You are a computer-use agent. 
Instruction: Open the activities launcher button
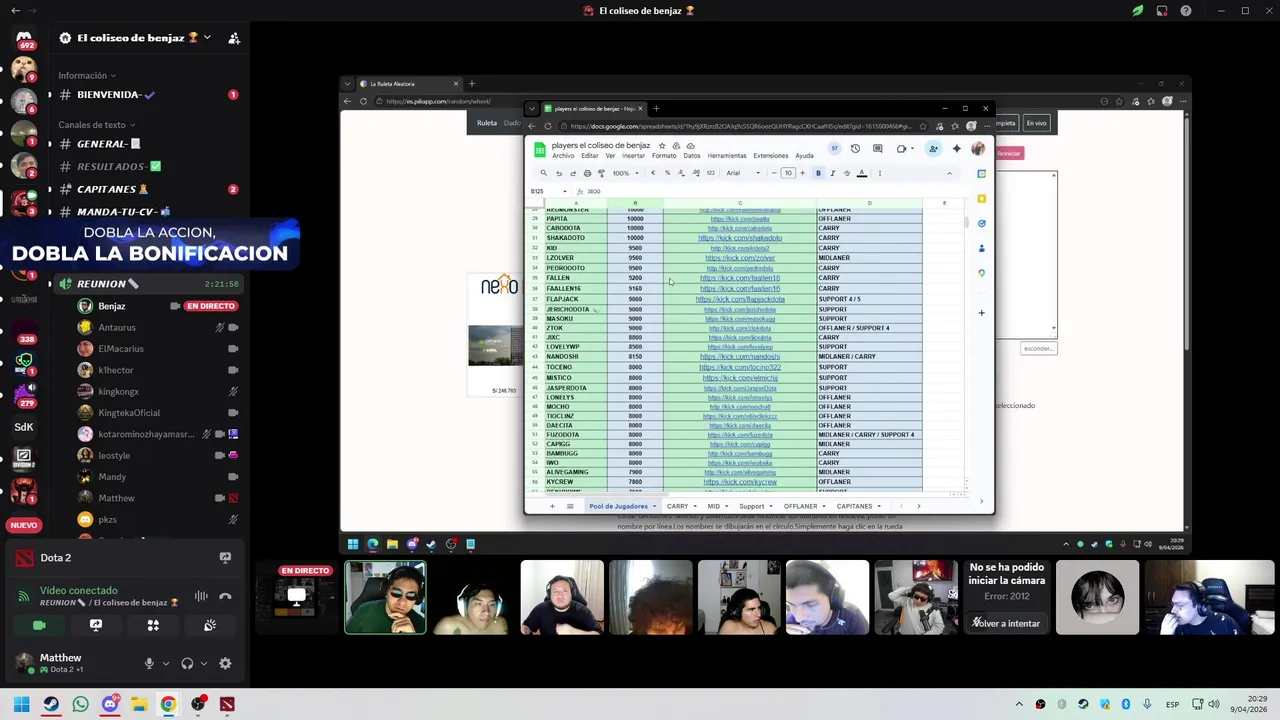tap(153, 625)
